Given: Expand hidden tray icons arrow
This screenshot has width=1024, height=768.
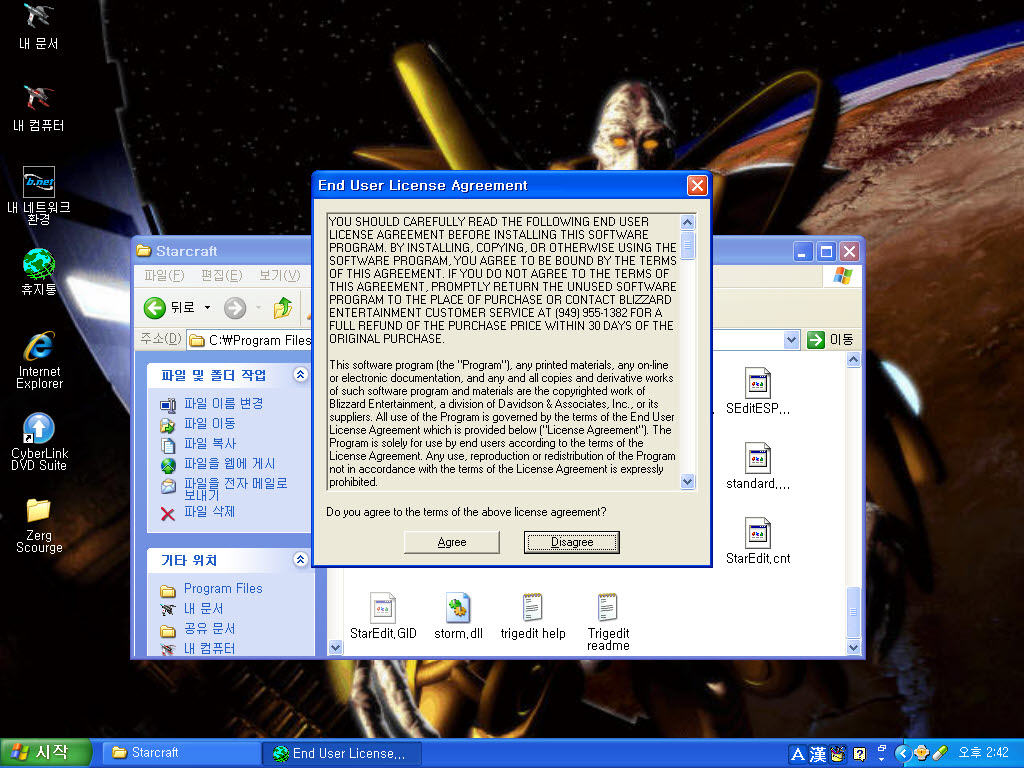Looking at the screenshot, I should pyautogui.click(x=903, y=754).
